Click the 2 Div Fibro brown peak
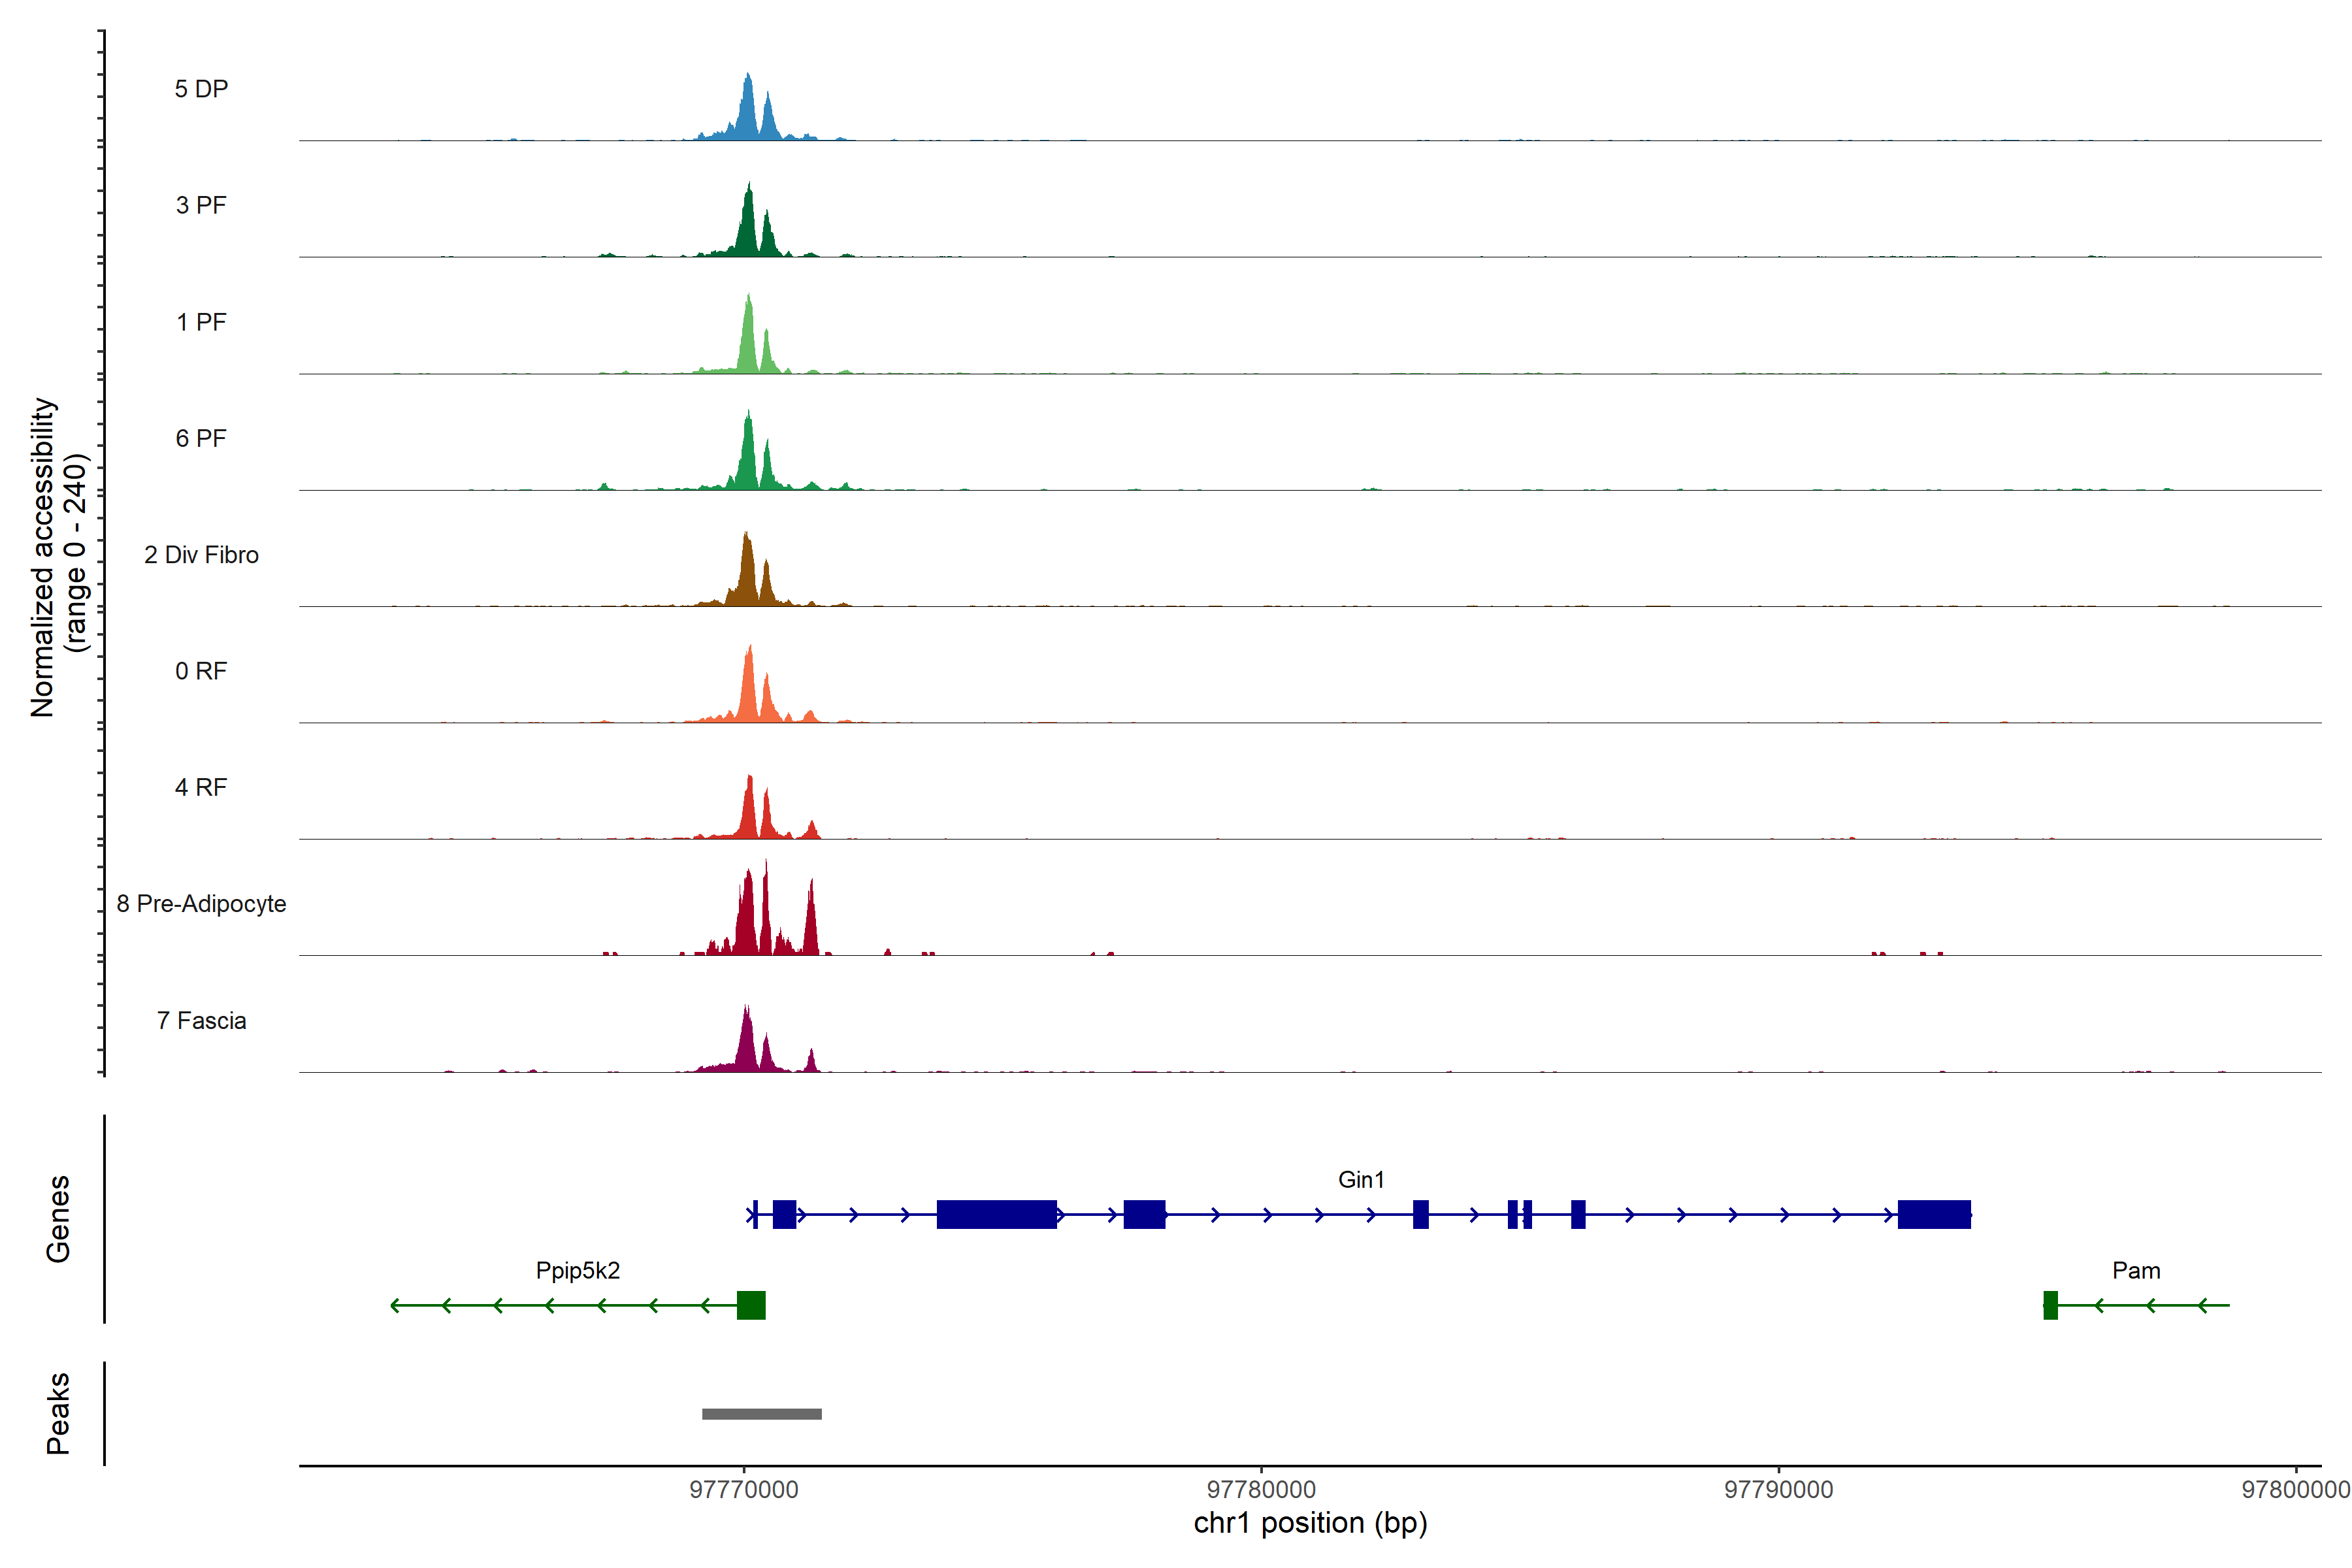The height and width of the screenshot is (1568, 2352). point(746,575)
